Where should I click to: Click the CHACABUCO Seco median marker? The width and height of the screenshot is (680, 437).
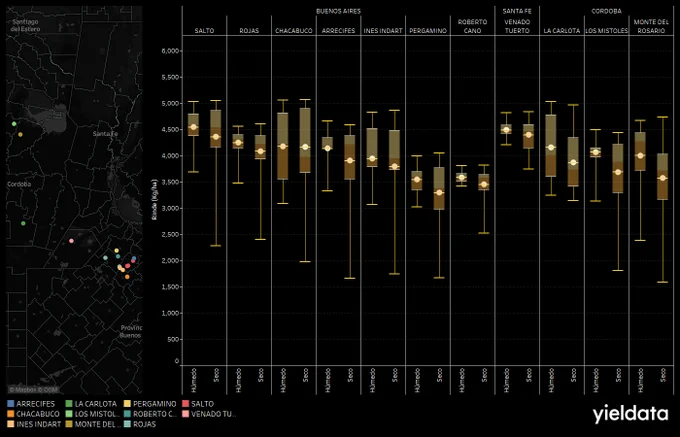click(x=305, y=147)
